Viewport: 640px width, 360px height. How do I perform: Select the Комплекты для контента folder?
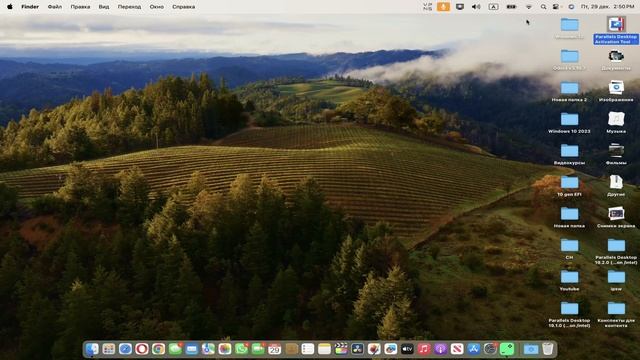coord(616,314)
